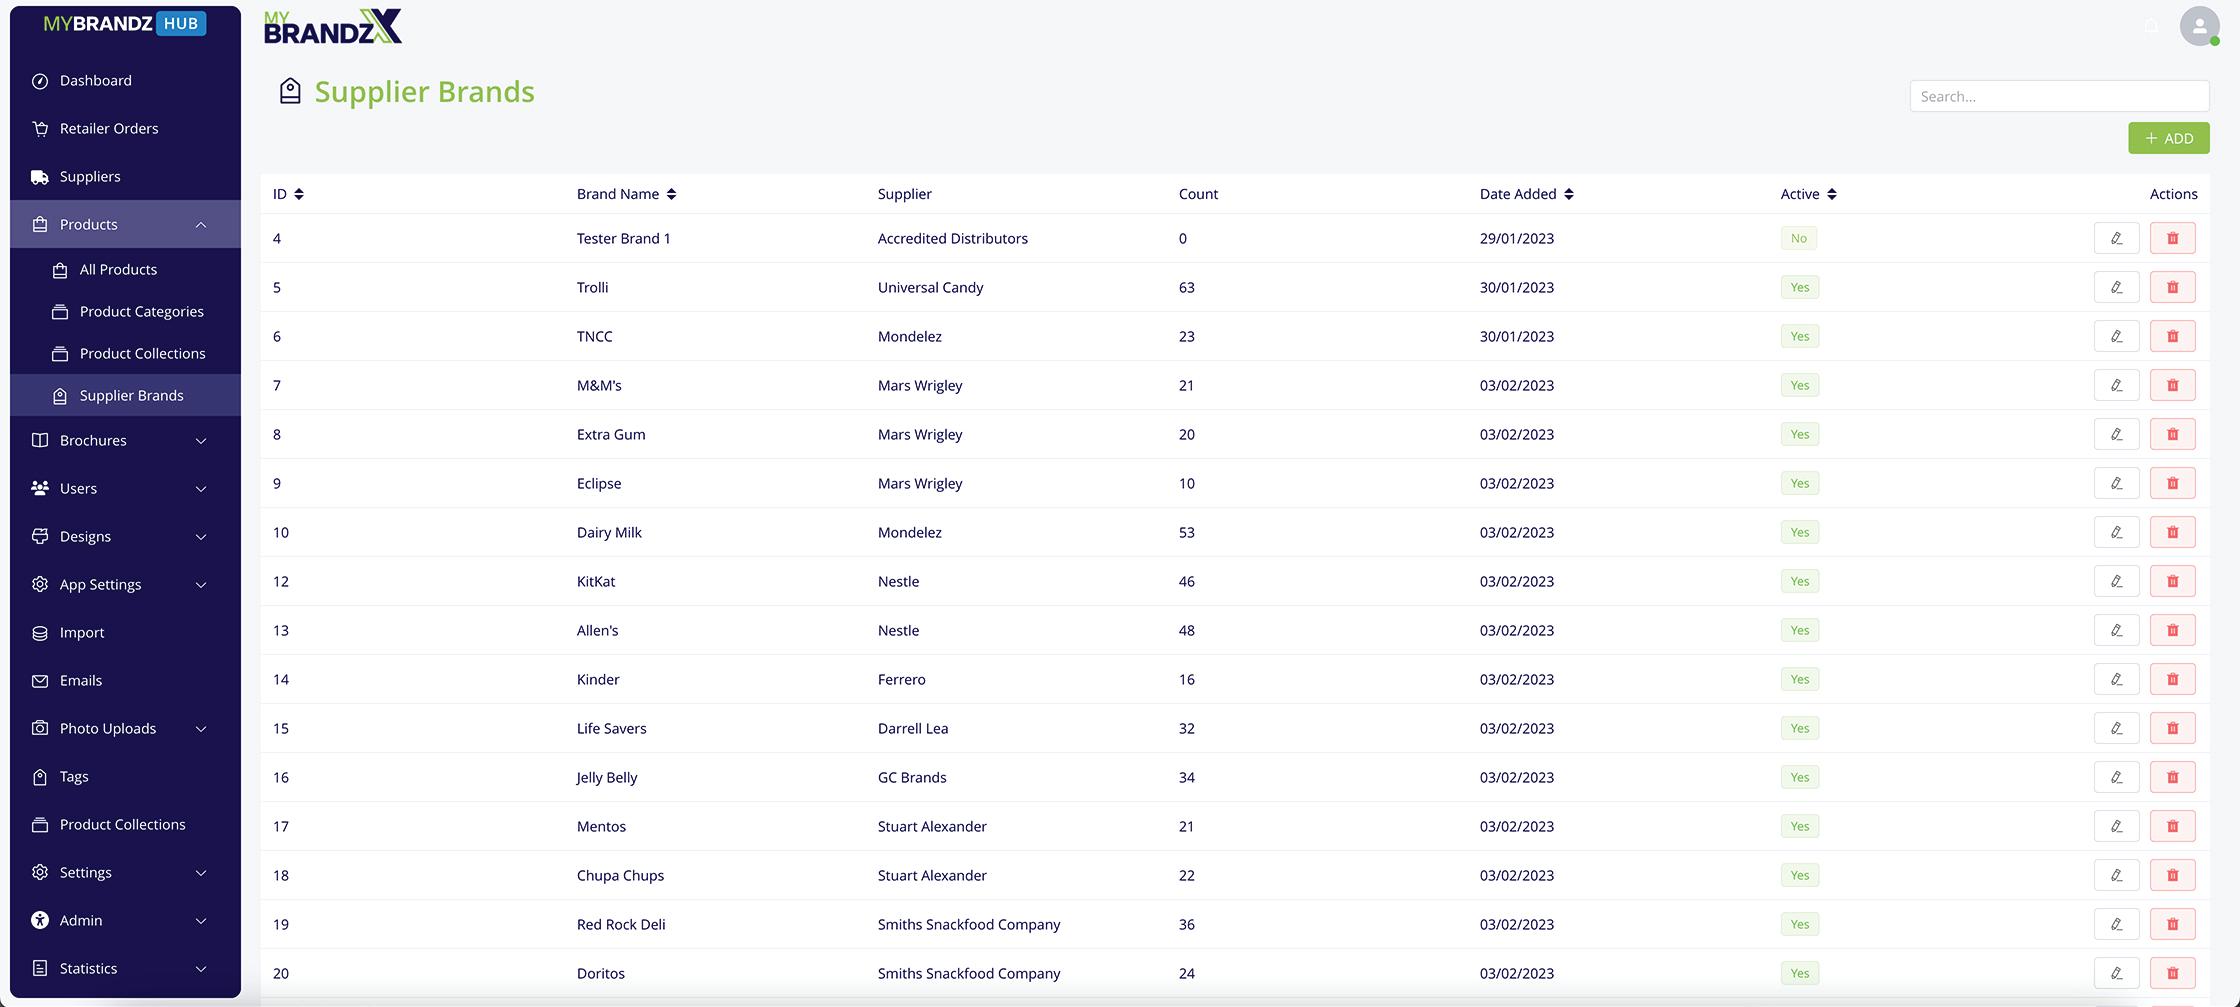
Task: Open Product Collections under Products
Action: (125, 353)
